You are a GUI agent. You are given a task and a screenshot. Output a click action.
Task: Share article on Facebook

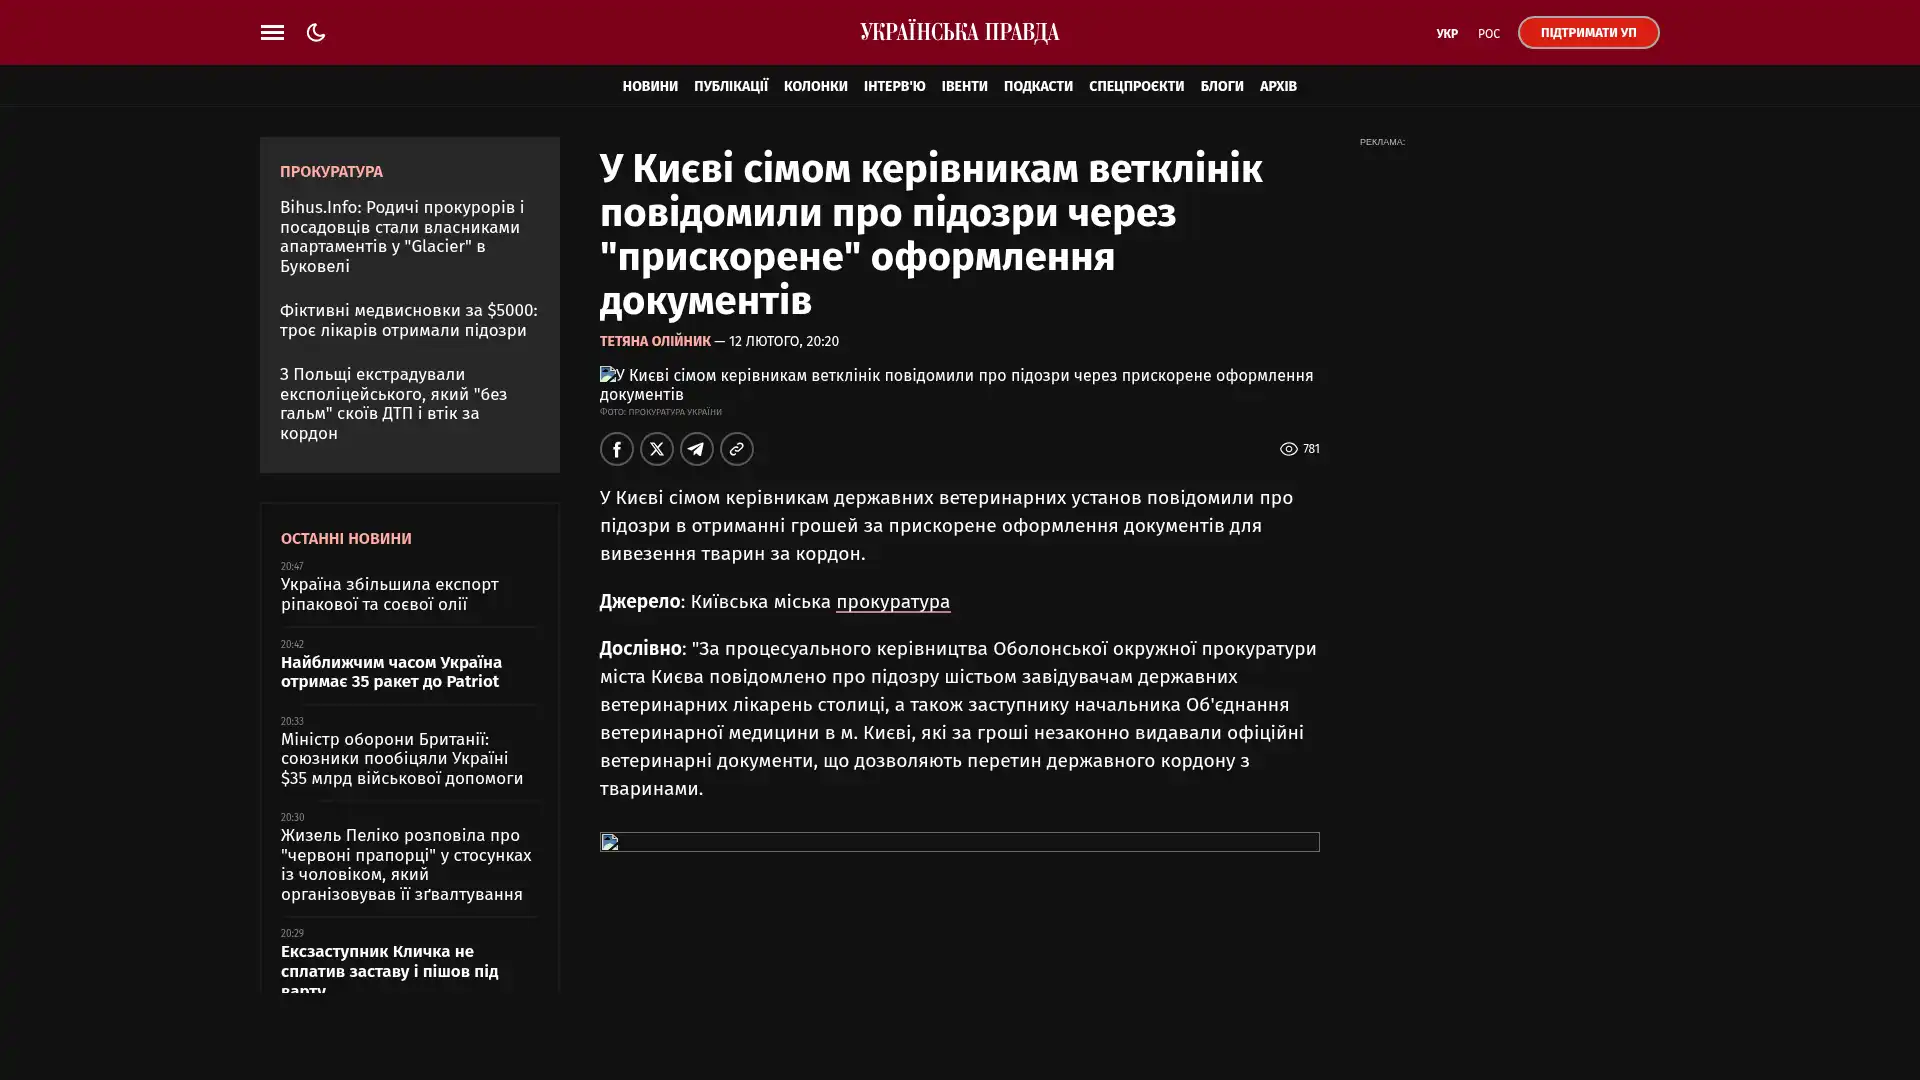616,449
